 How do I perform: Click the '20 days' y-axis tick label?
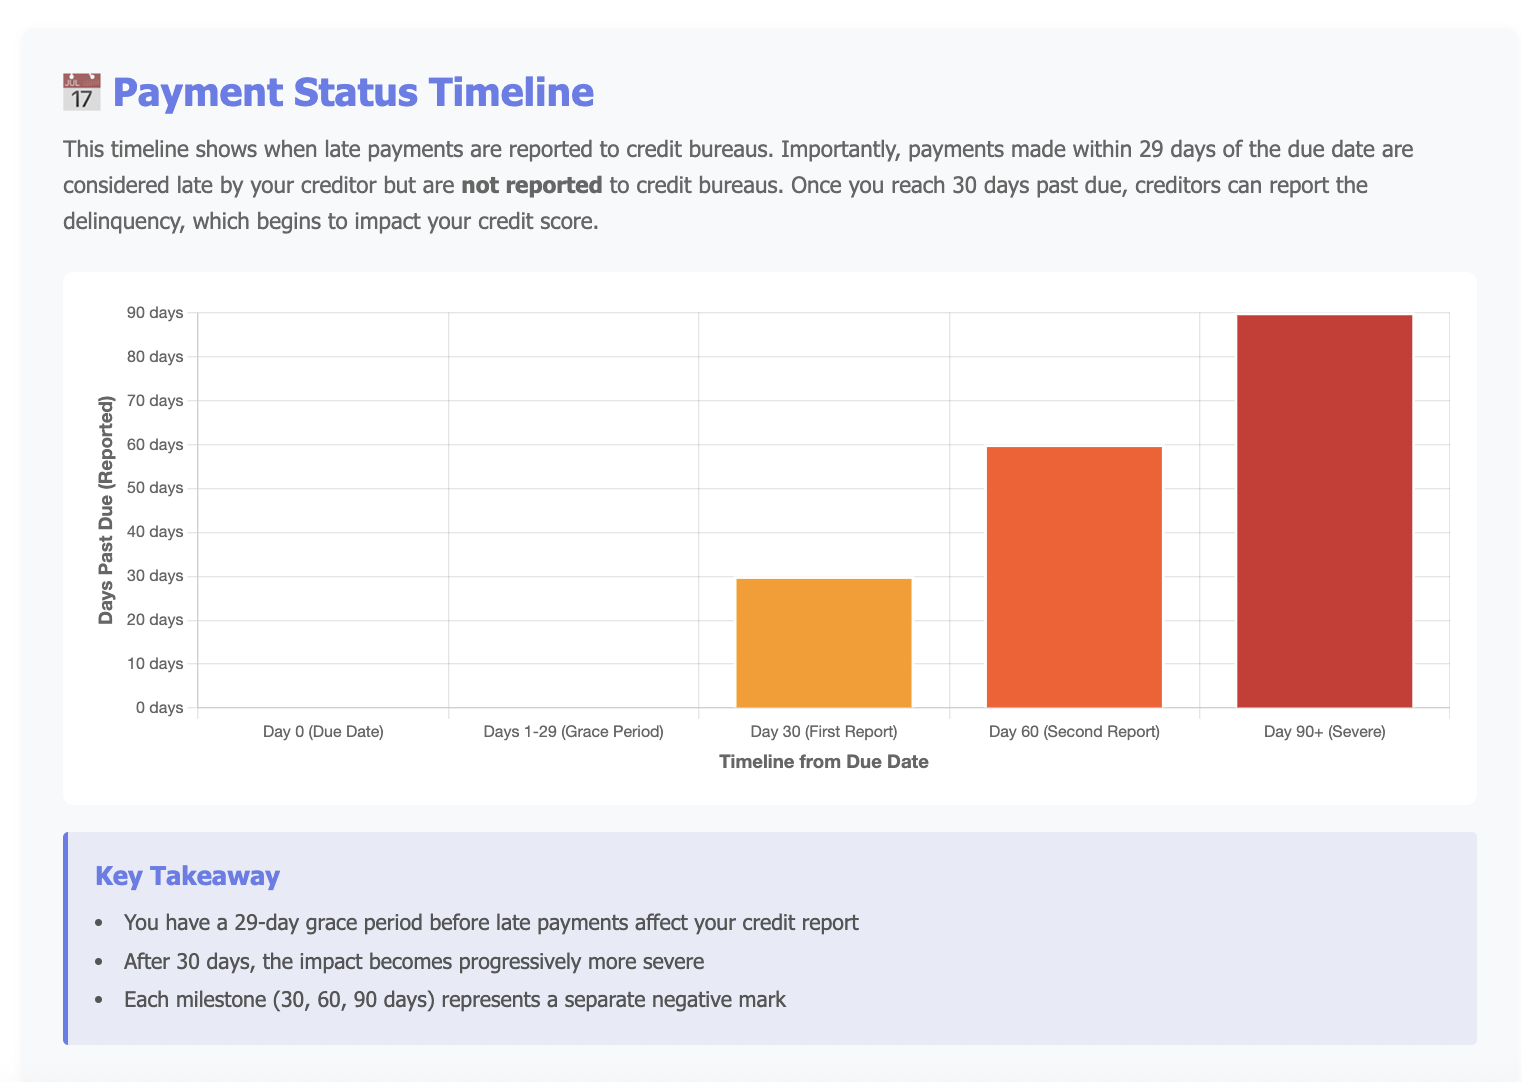155,620
